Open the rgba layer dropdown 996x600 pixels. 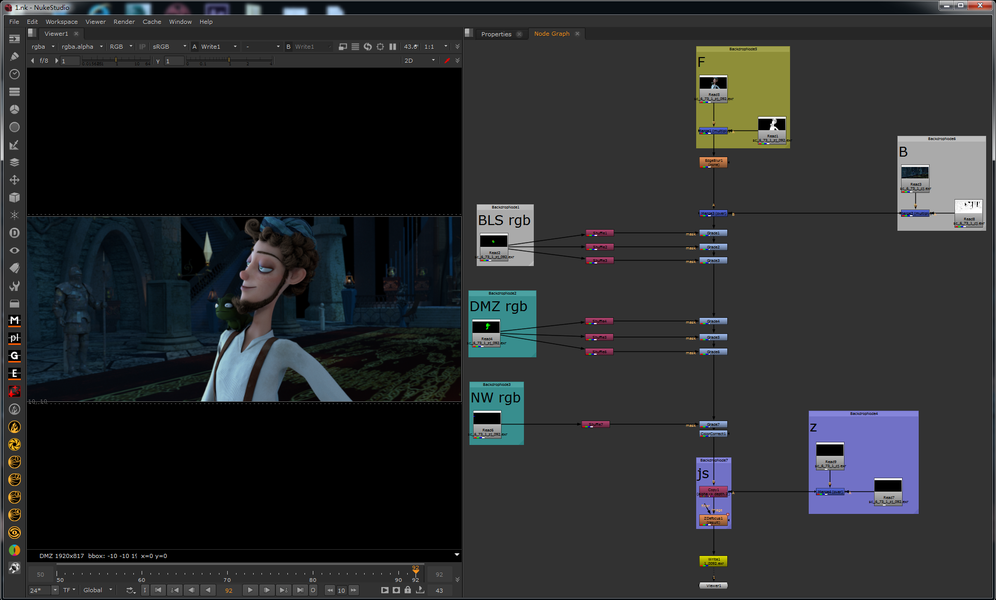[x=43, y=46]
